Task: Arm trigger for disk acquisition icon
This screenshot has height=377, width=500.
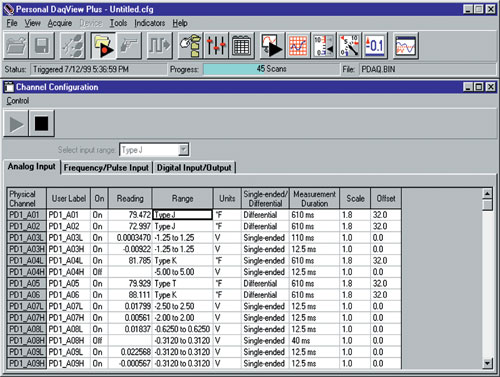Action: click(103, 45)
